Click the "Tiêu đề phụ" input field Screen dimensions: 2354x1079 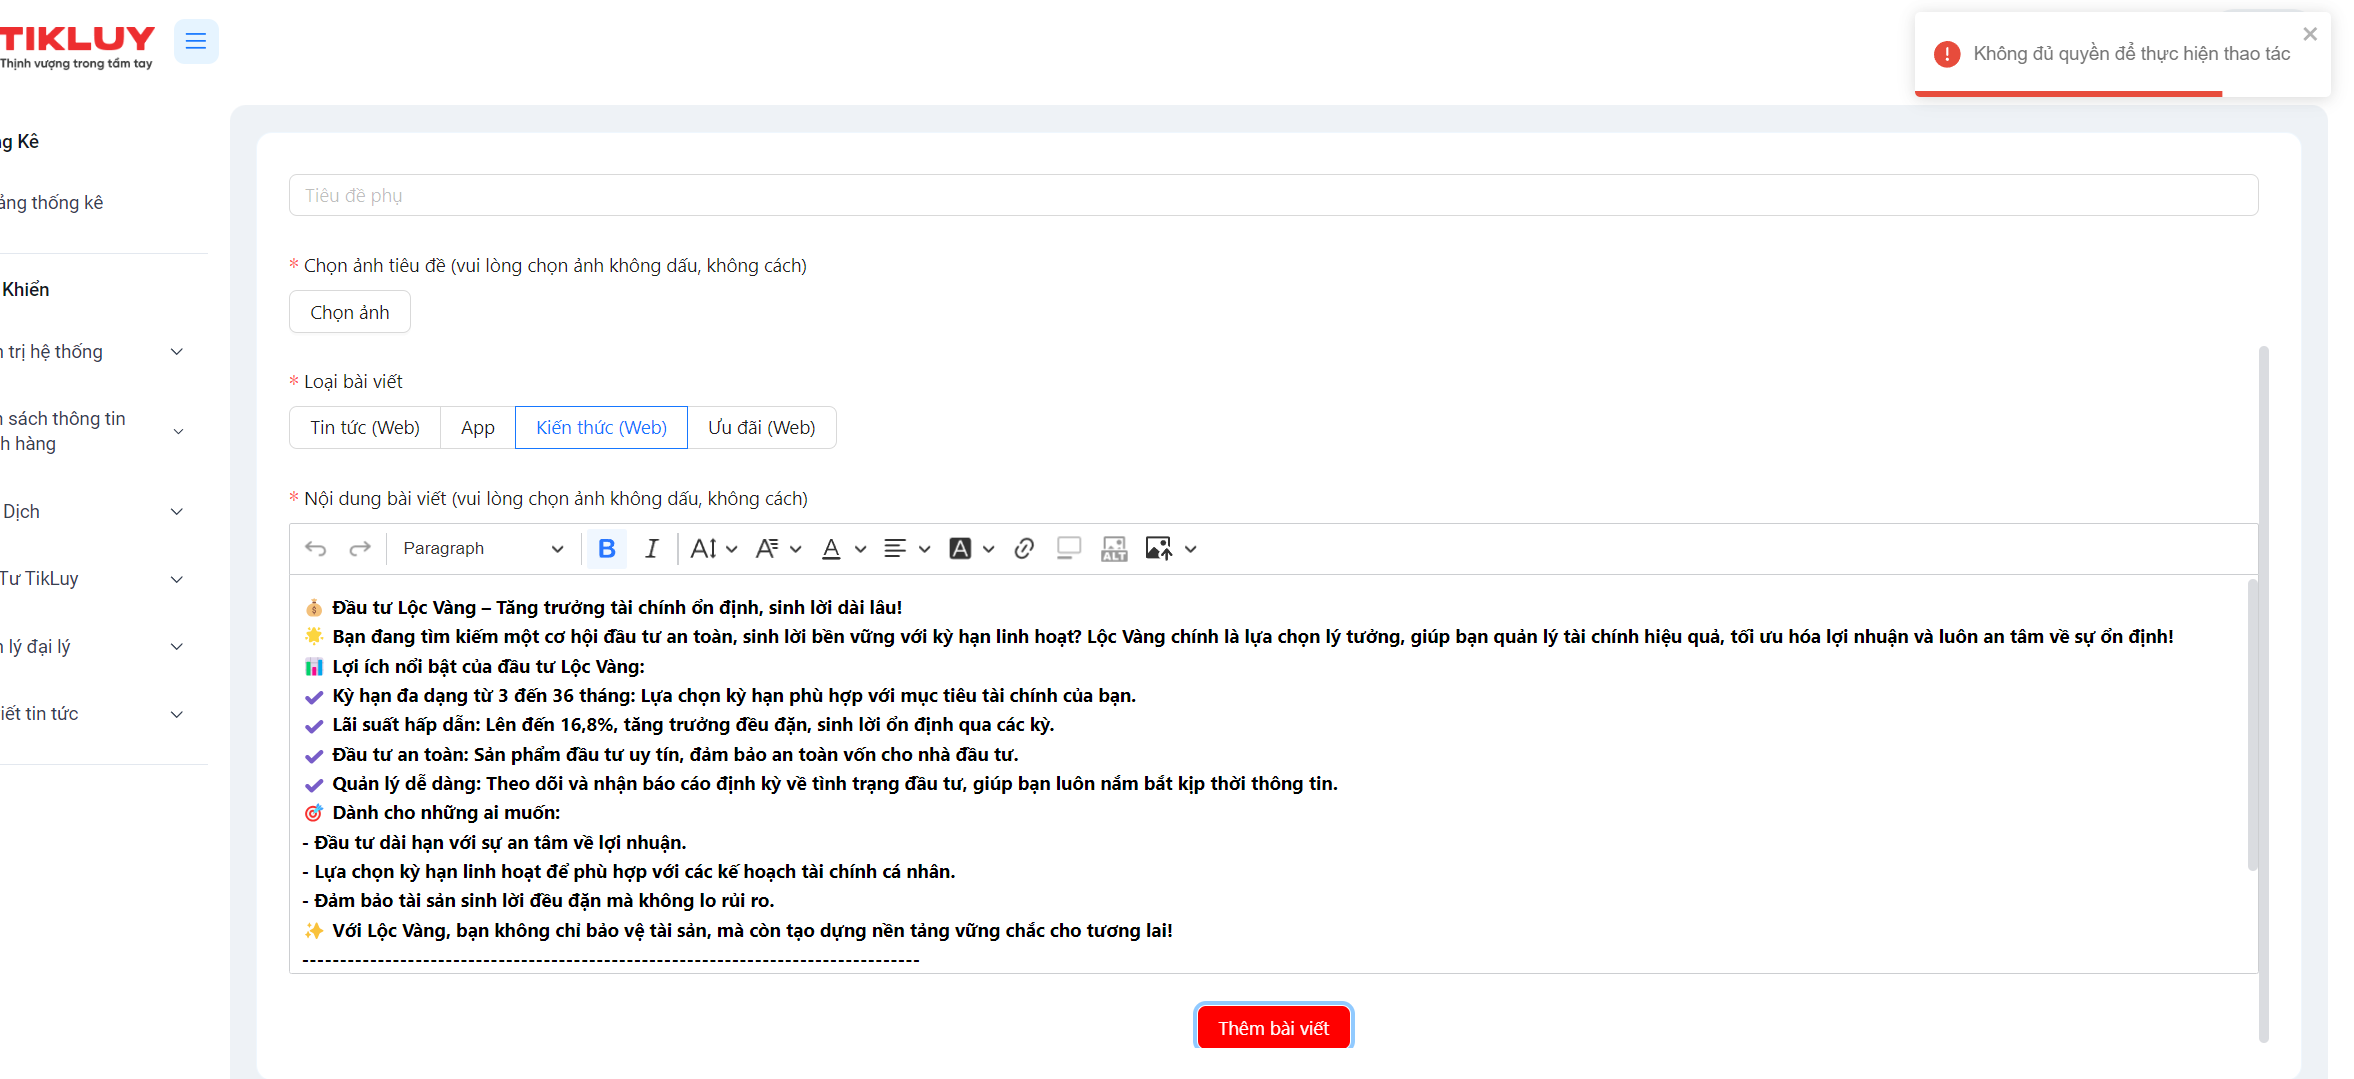(x=1273, y=196)
